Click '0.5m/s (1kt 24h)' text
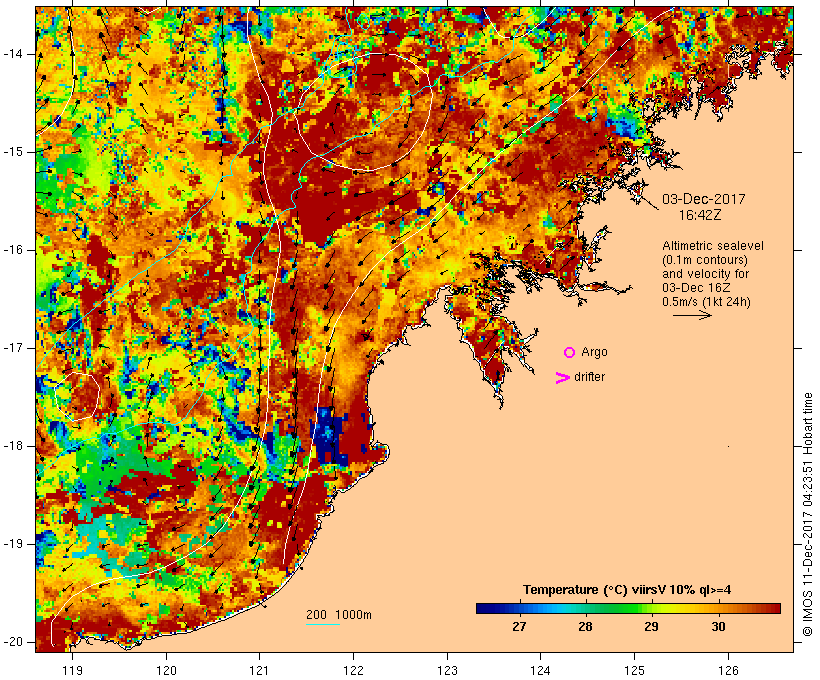Viewport: 820px width, 680px height. (706, 302)
